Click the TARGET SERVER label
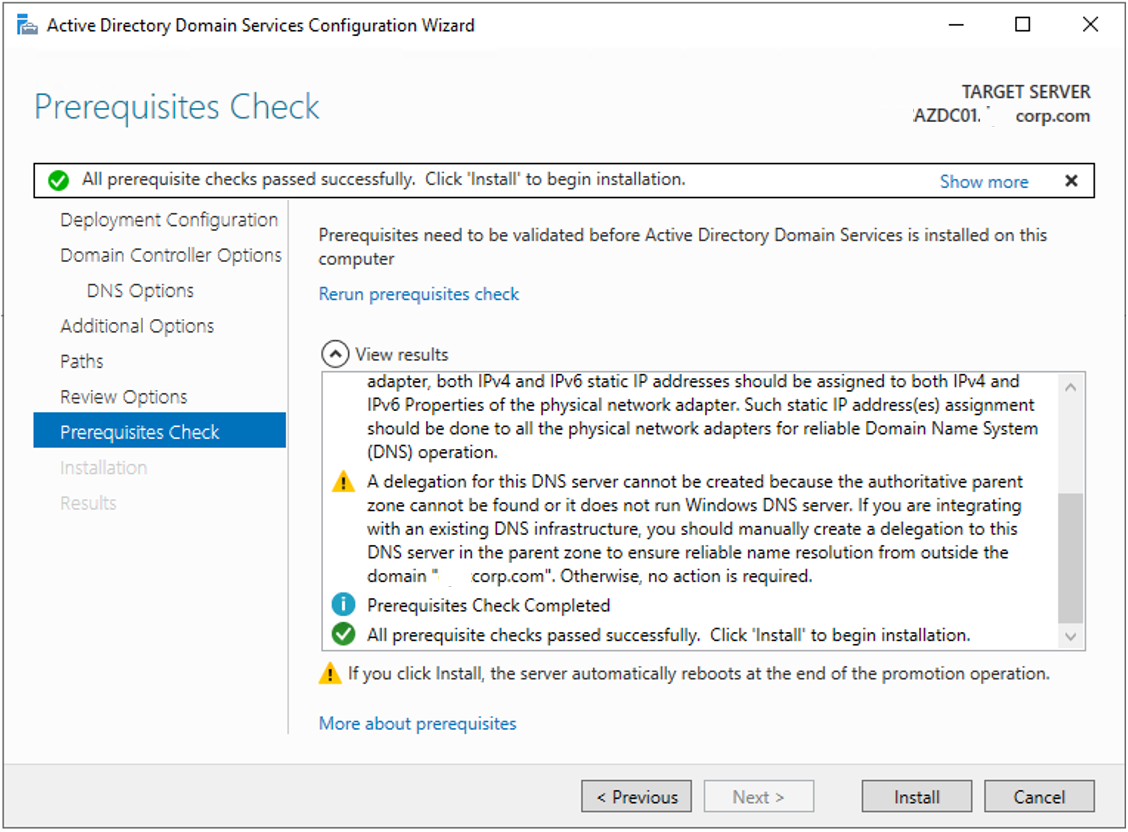 [x=1026, y=92]
